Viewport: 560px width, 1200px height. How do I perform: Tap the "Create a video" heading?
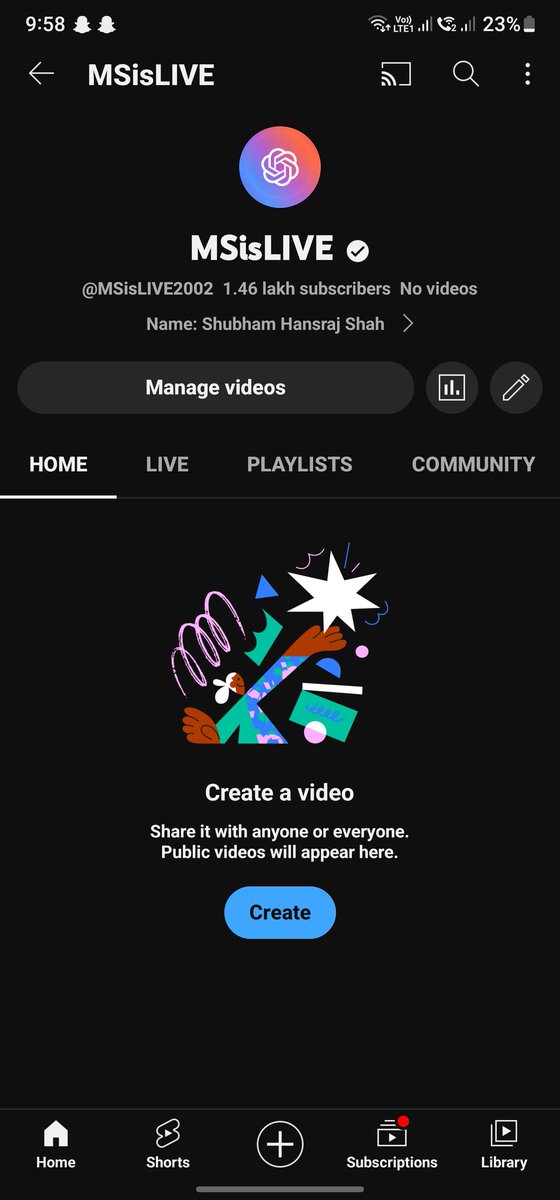(x=280, y=793)
